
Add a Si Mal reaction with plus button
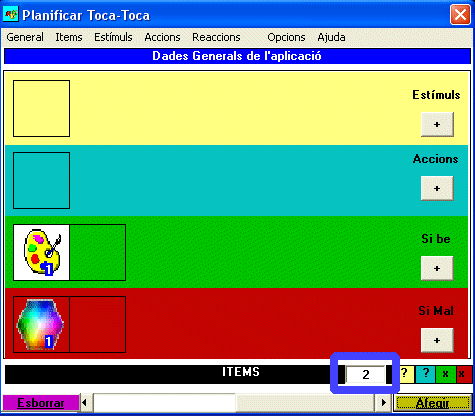[437, 340]
